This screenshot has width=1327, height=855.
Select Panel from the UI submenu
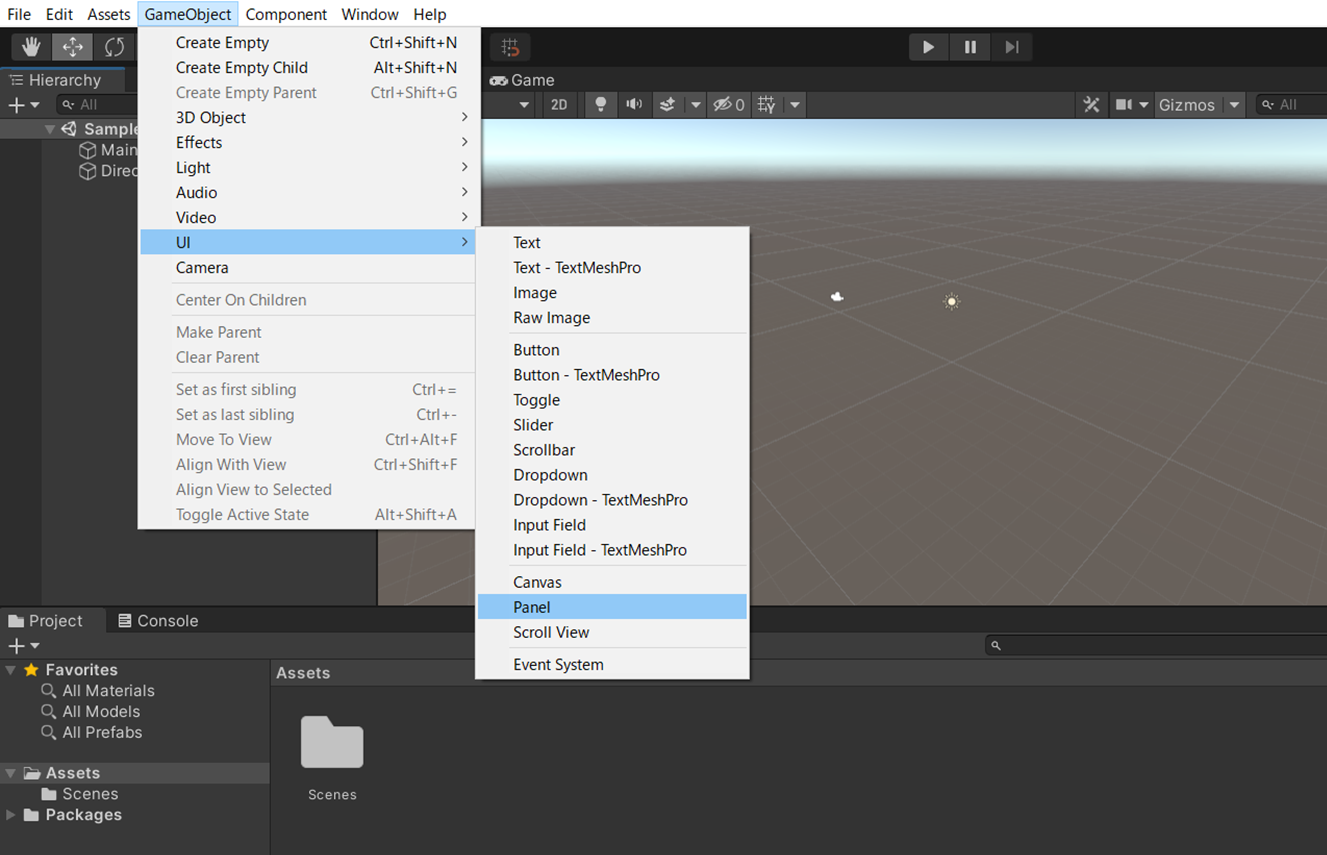coord(531,606)
